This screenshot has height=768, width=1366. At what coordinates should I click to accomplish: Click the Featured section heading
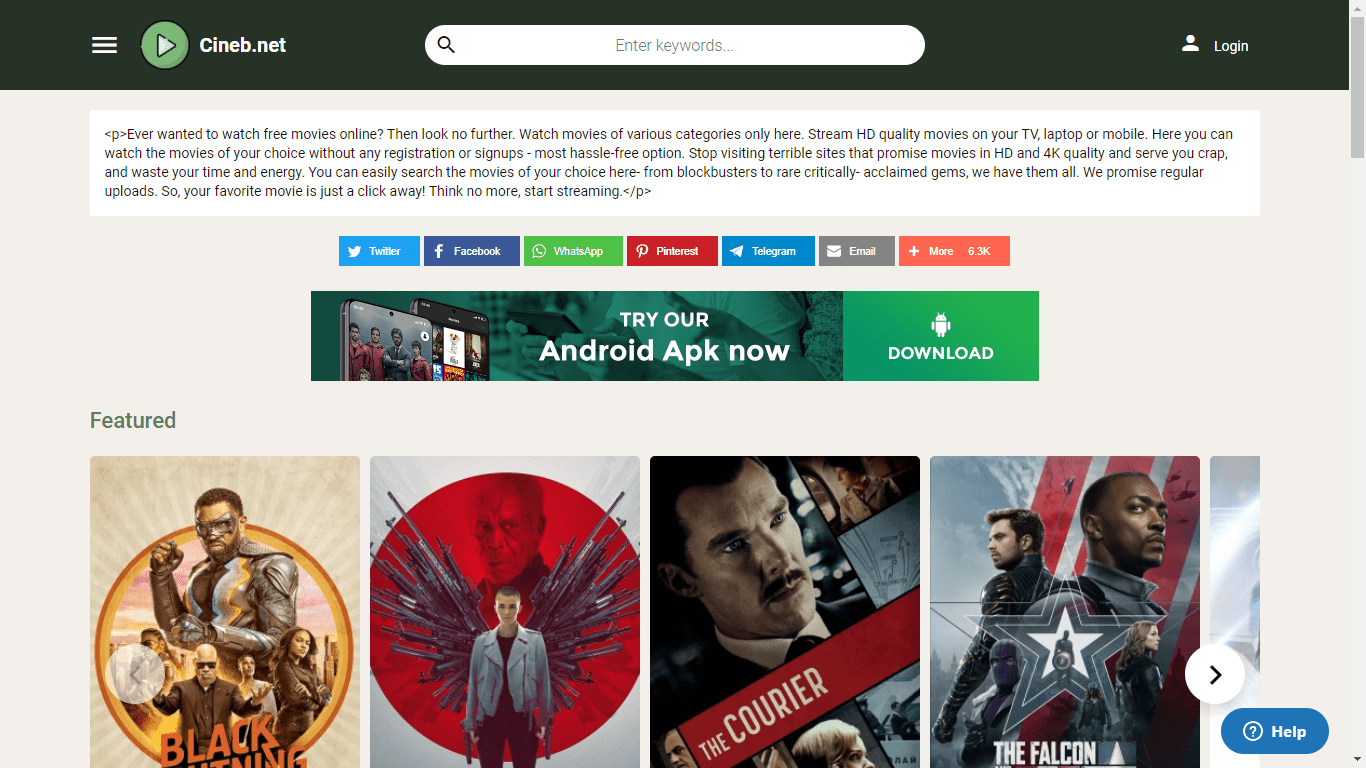[133, 420]
